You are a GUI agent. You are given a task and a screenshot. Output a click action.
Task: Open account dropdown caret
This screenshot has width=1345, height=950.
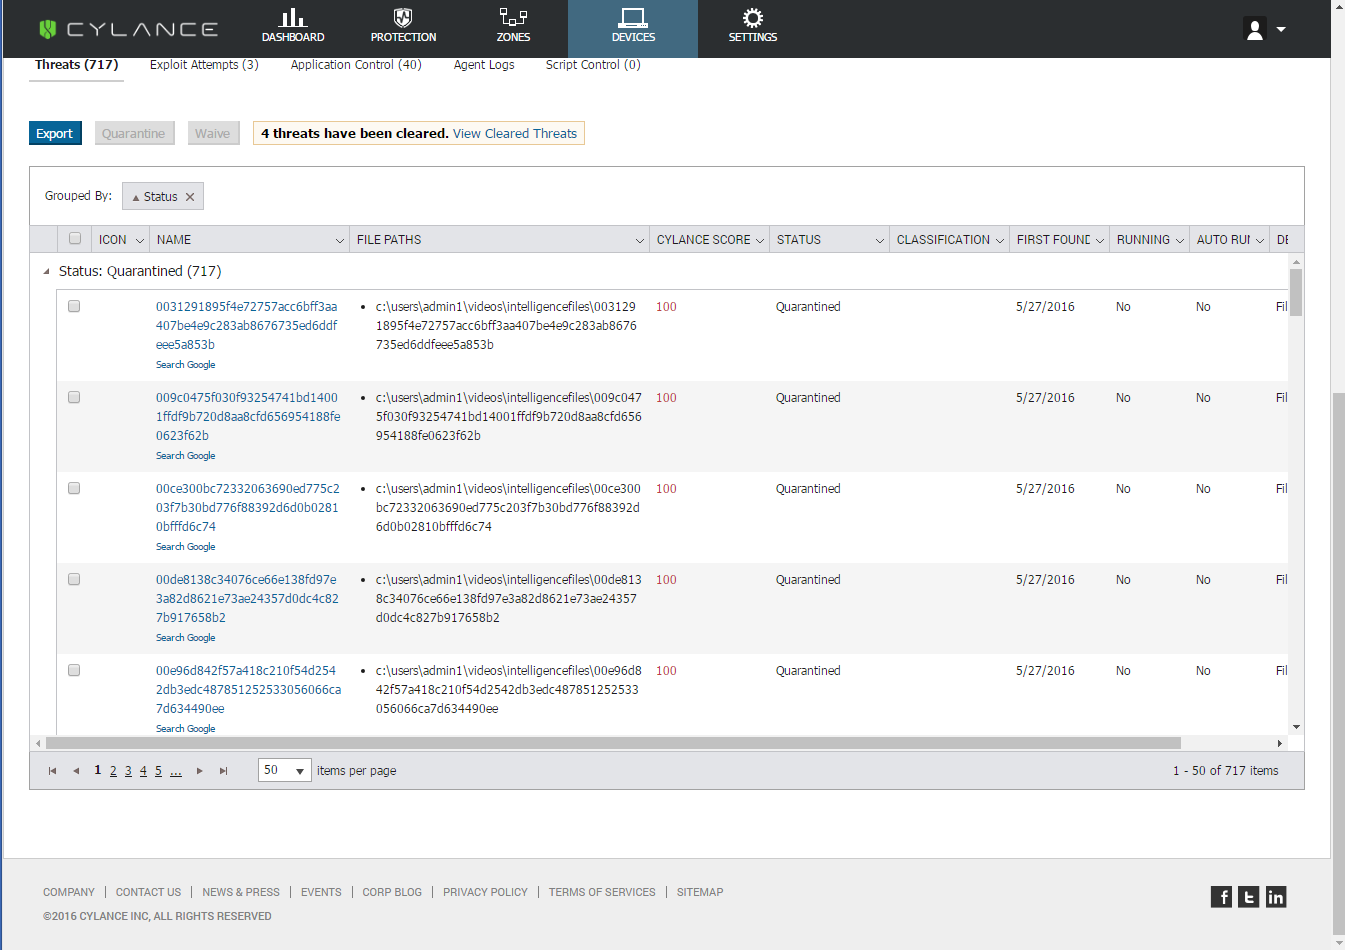(x=1281, y=29)
